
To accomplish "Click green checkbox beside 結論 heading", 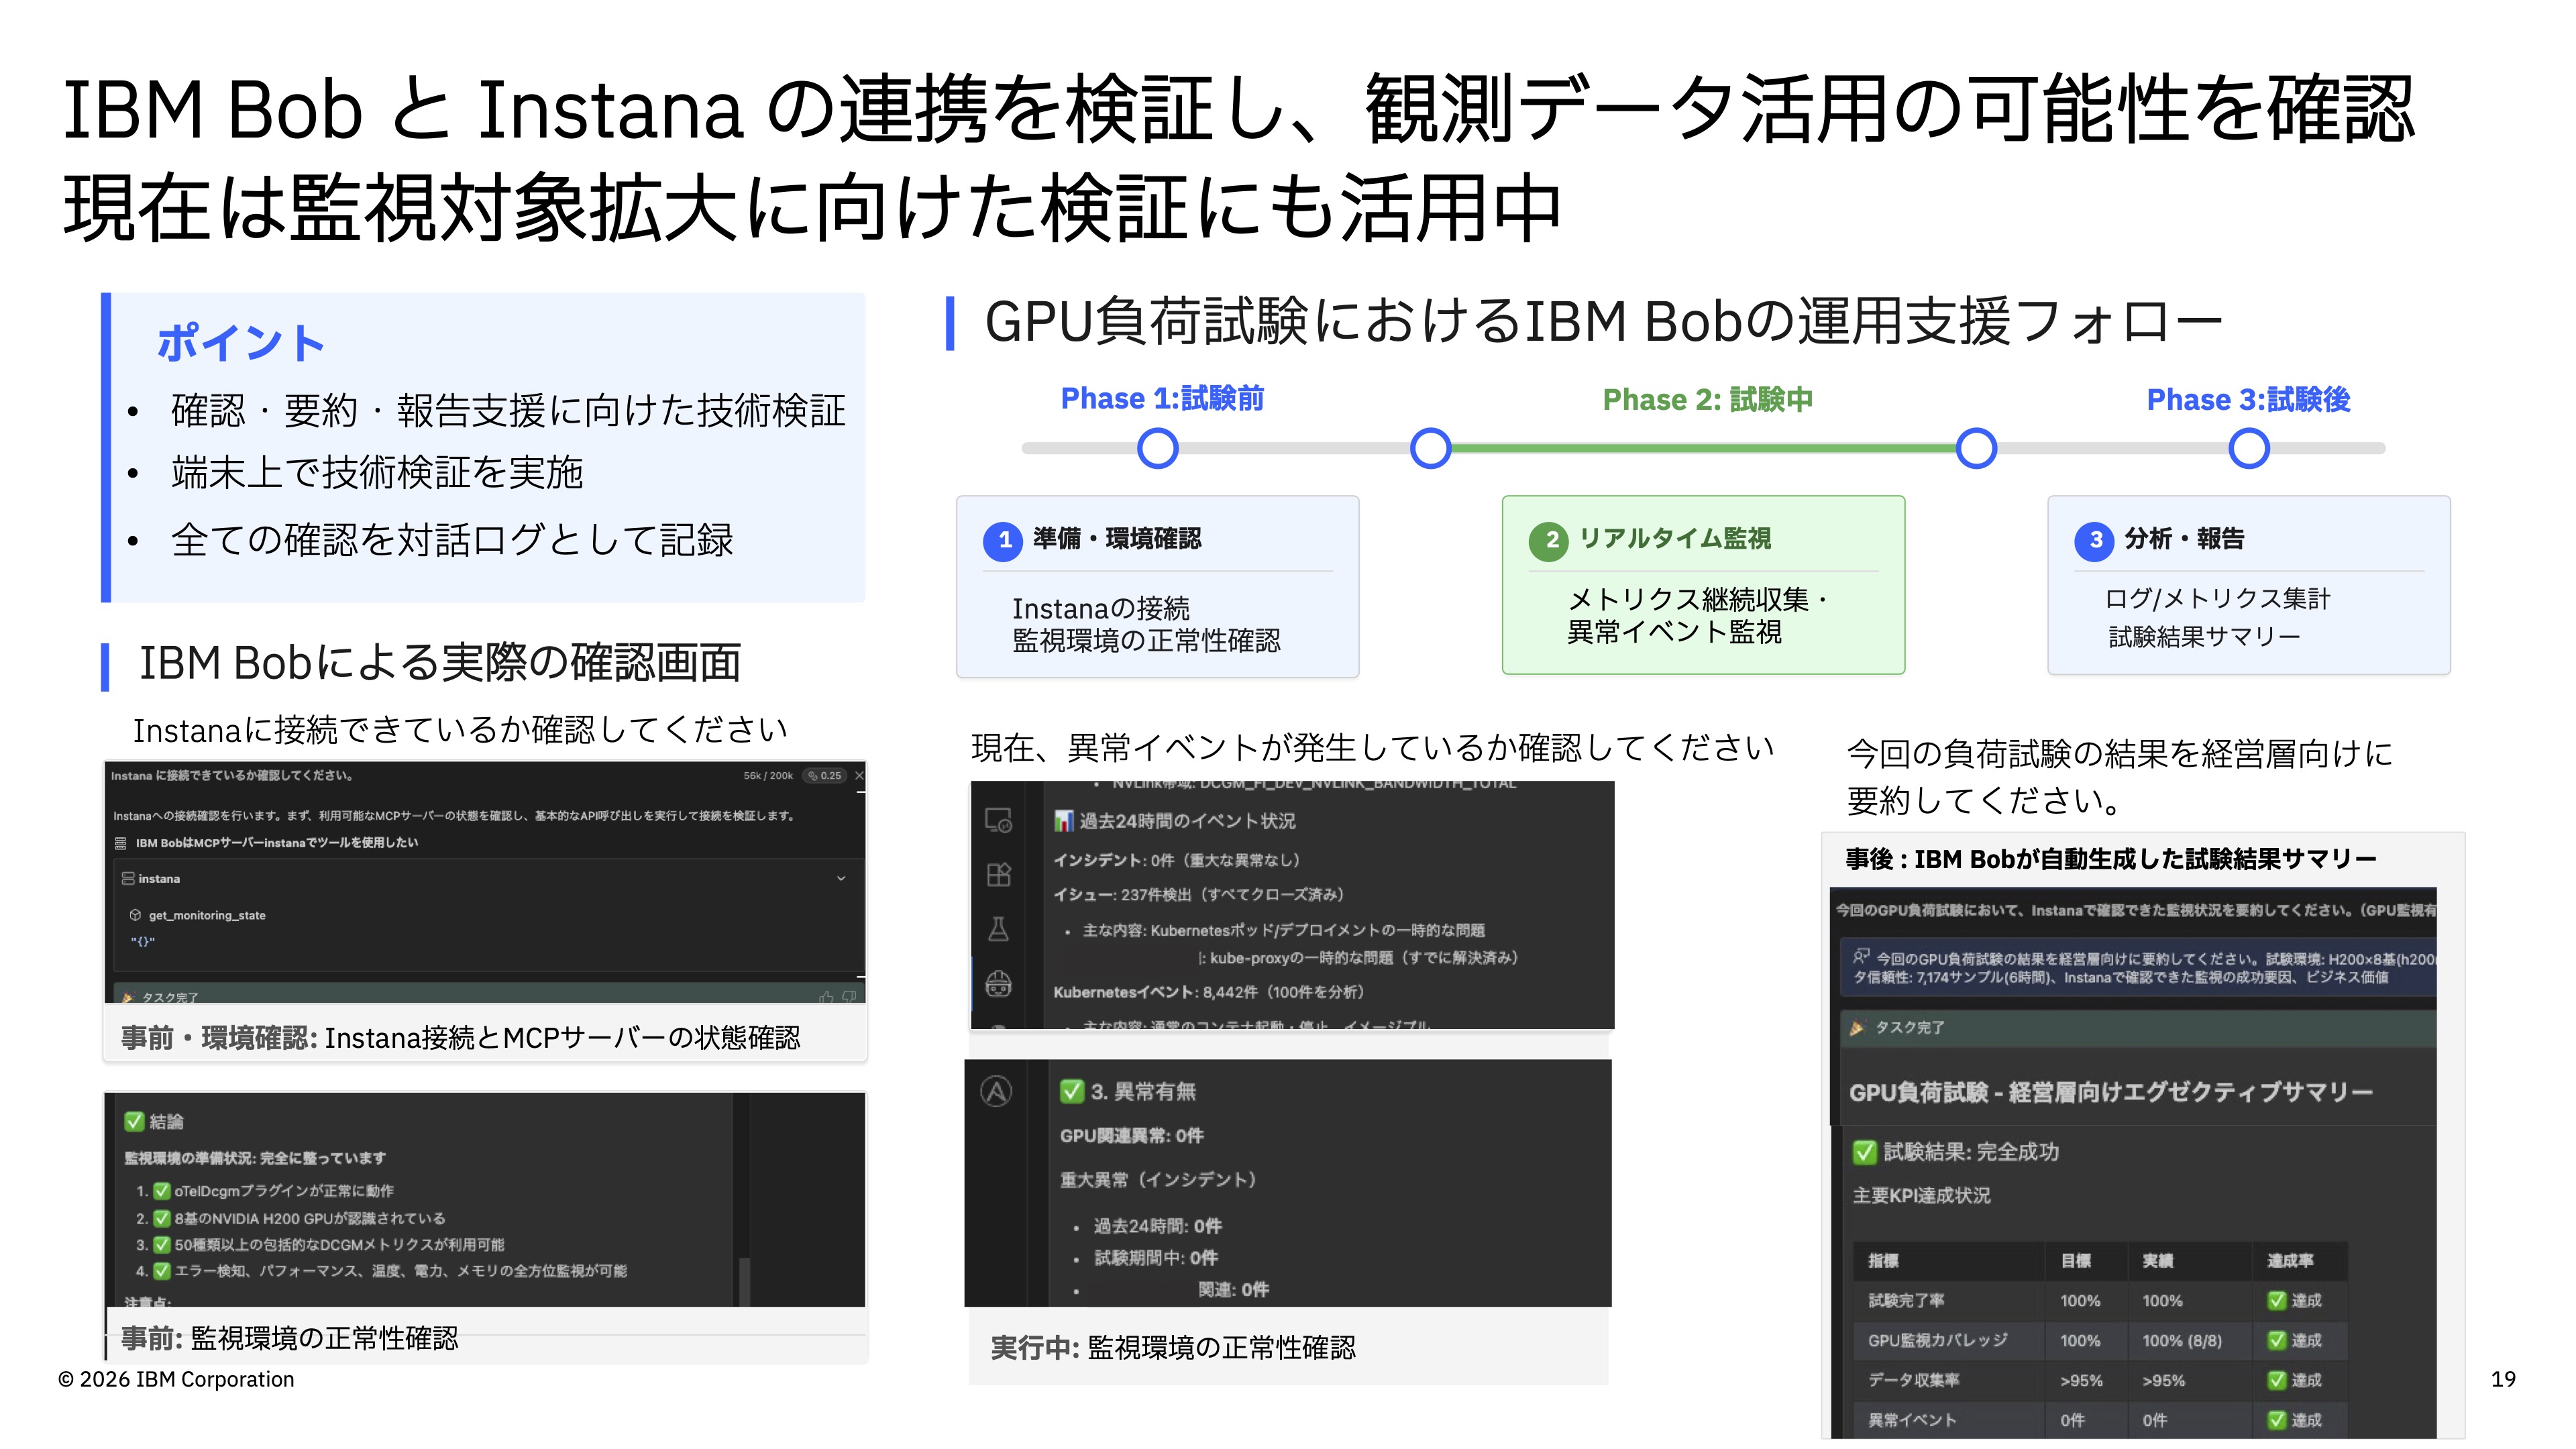I will (134, 1121).
